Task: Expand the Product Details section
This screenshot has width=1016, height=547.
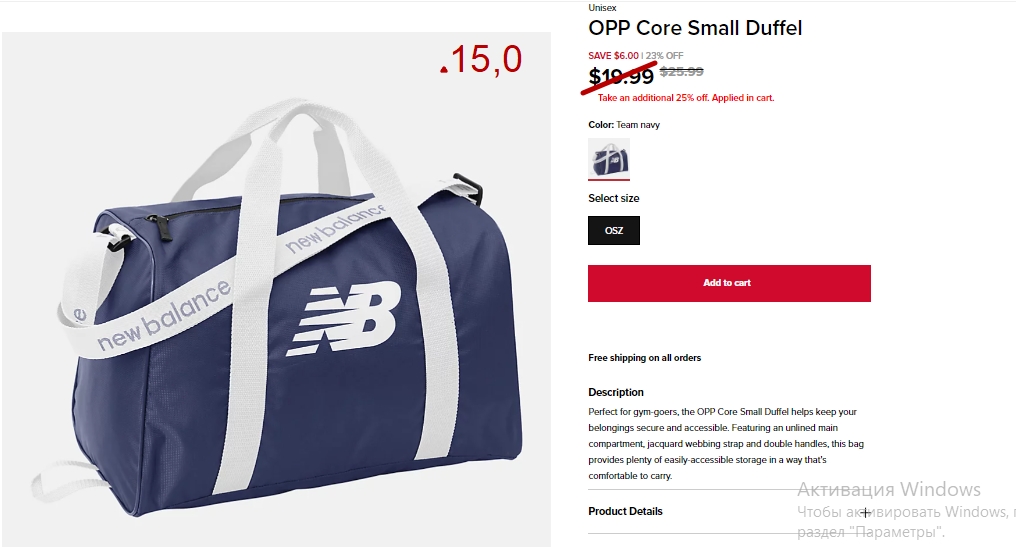Action: pos(730,511)
